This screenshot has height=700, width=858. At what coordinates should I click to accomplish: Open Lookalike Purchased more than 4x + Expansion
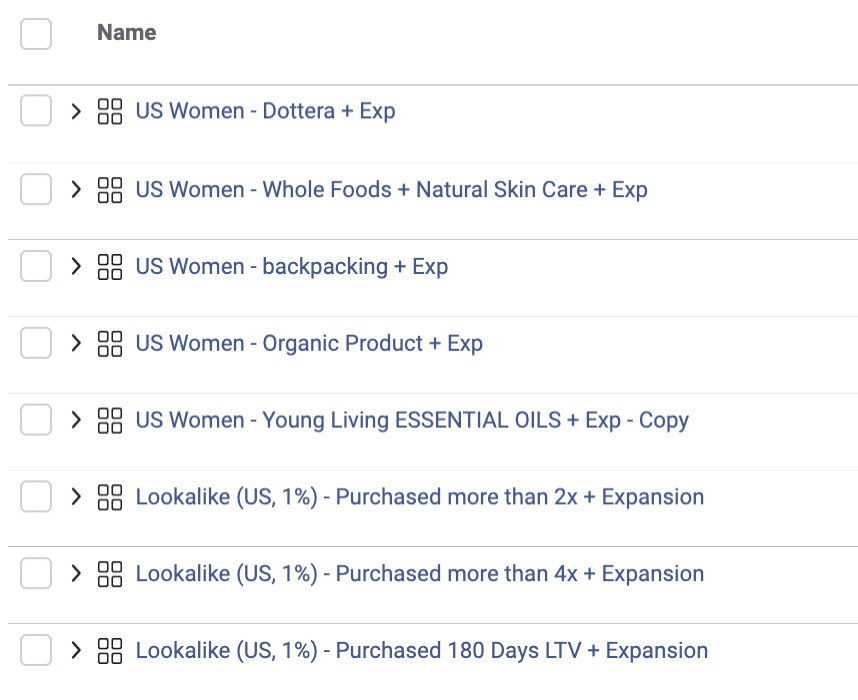pyautogui.click(x=420, y=574)
